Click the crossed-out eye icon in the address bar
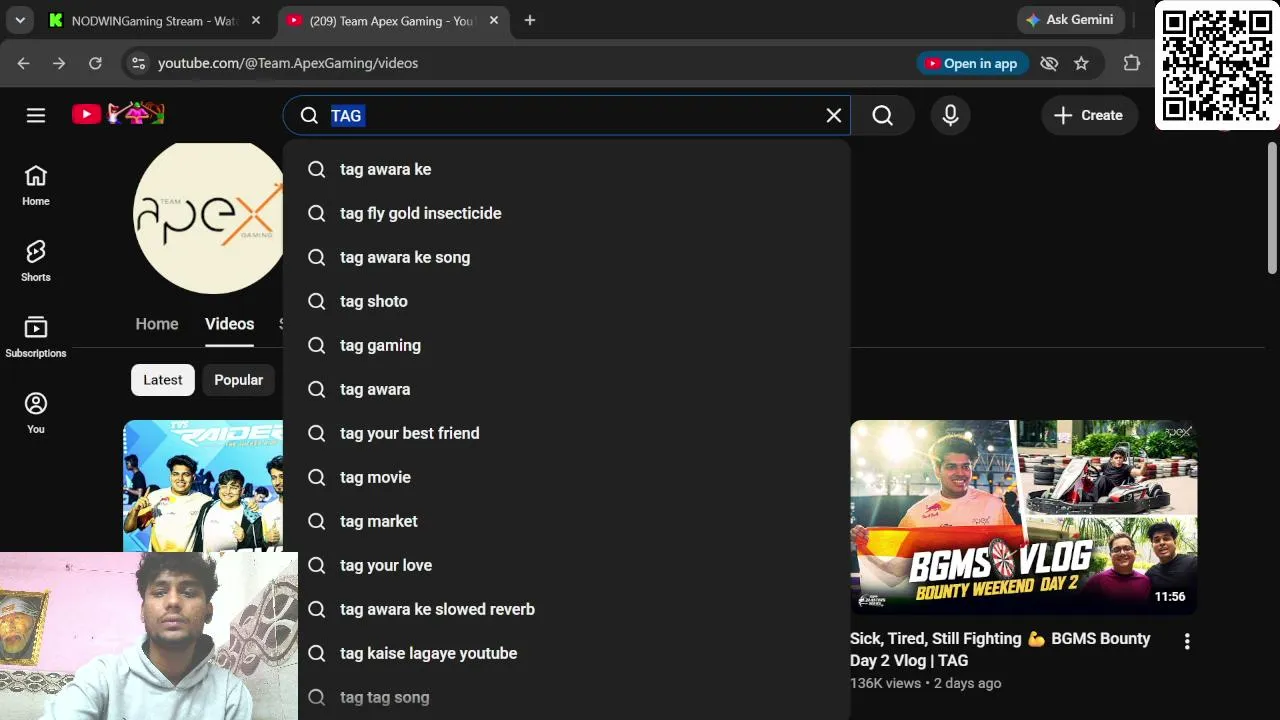Screen dimensions: 1280x720 [x=1049, y=63]
